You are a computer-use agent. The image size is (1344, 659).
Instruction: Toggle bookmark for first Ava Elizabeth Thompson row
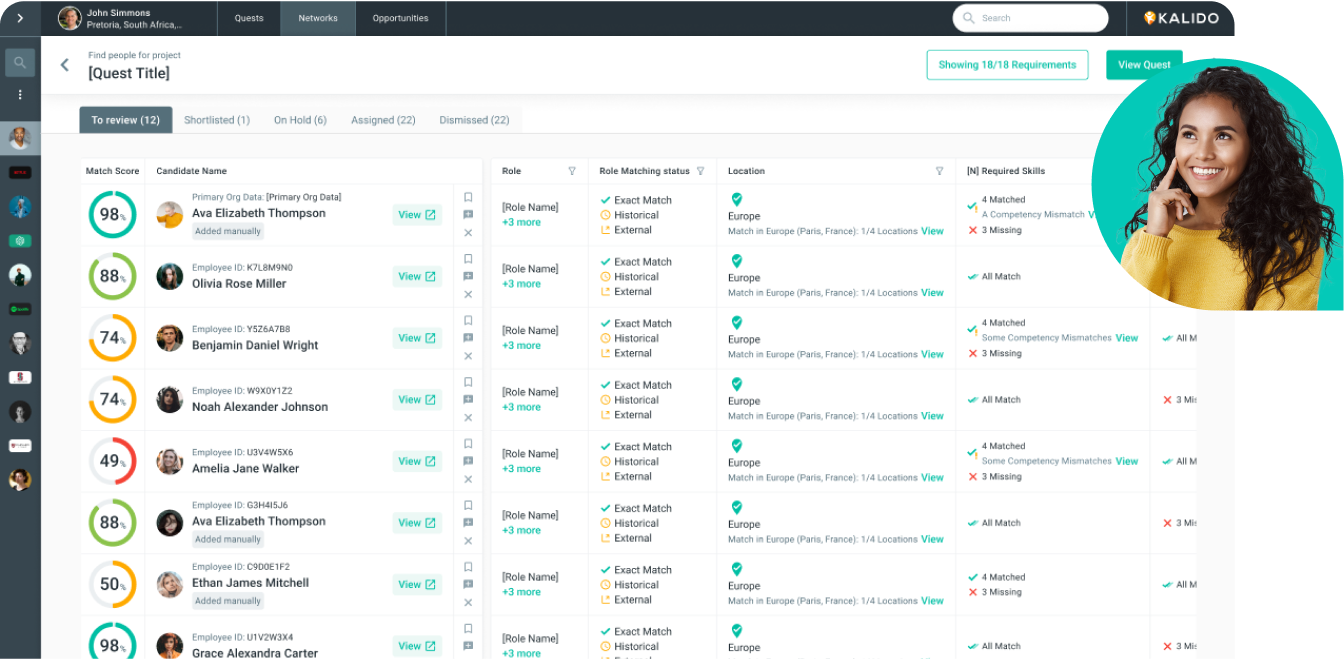coord(468,197)
